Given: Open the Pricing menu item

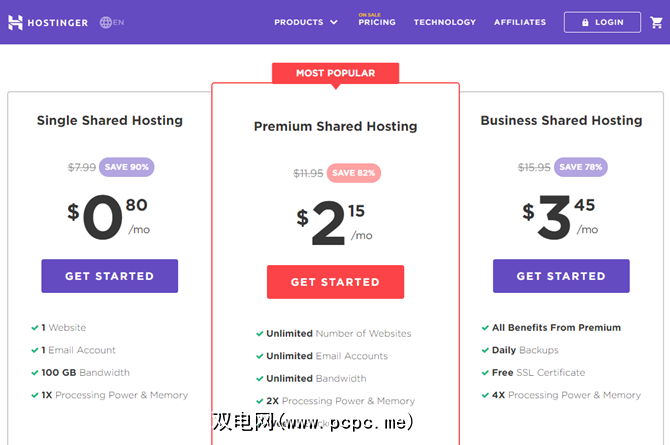Looking at the screenshot, I should [377, 22].
